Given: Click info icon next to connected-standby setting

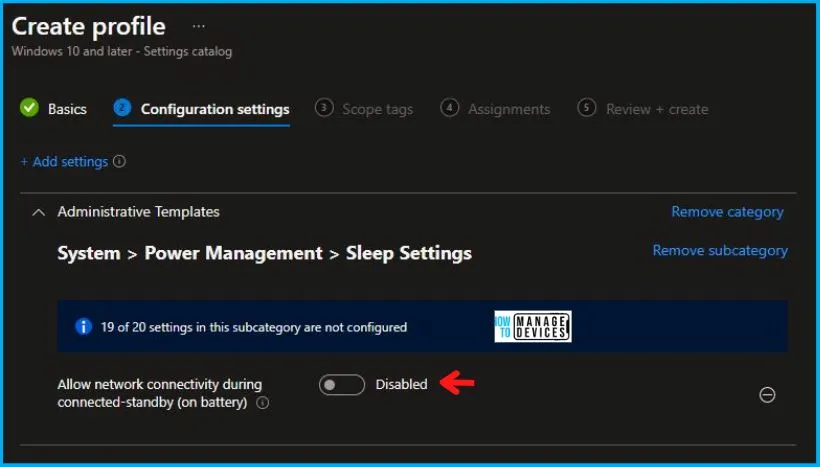Looking at the screenshot, I should [263, 403].
